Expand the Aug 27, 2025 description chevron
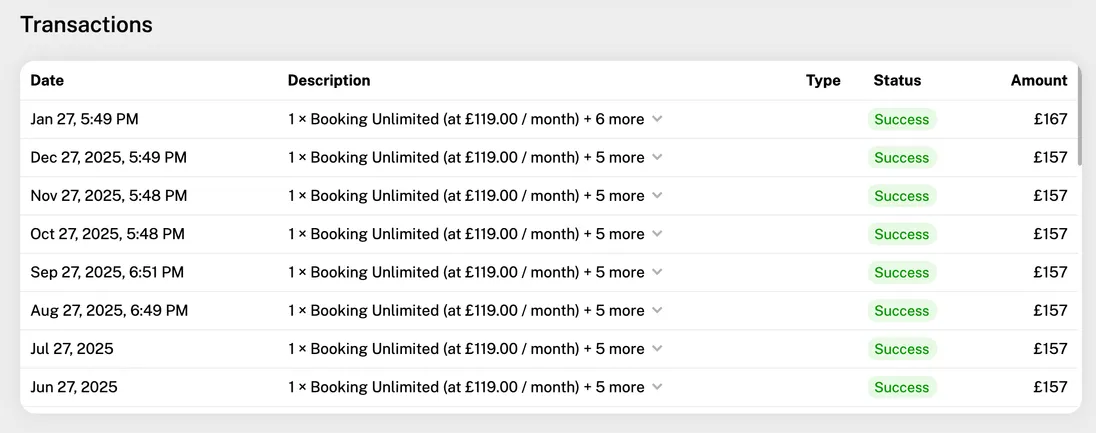1096x433 pixels. coord(657,311)
